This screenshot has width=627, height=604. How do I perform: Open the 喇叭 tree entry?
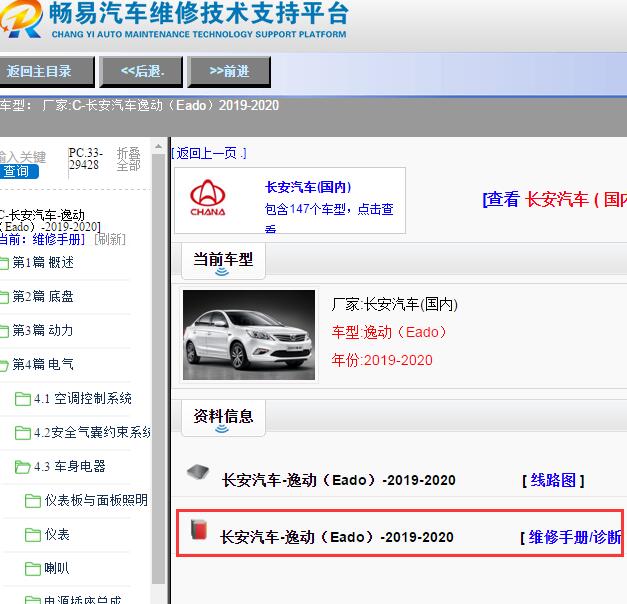click(57, 568)
